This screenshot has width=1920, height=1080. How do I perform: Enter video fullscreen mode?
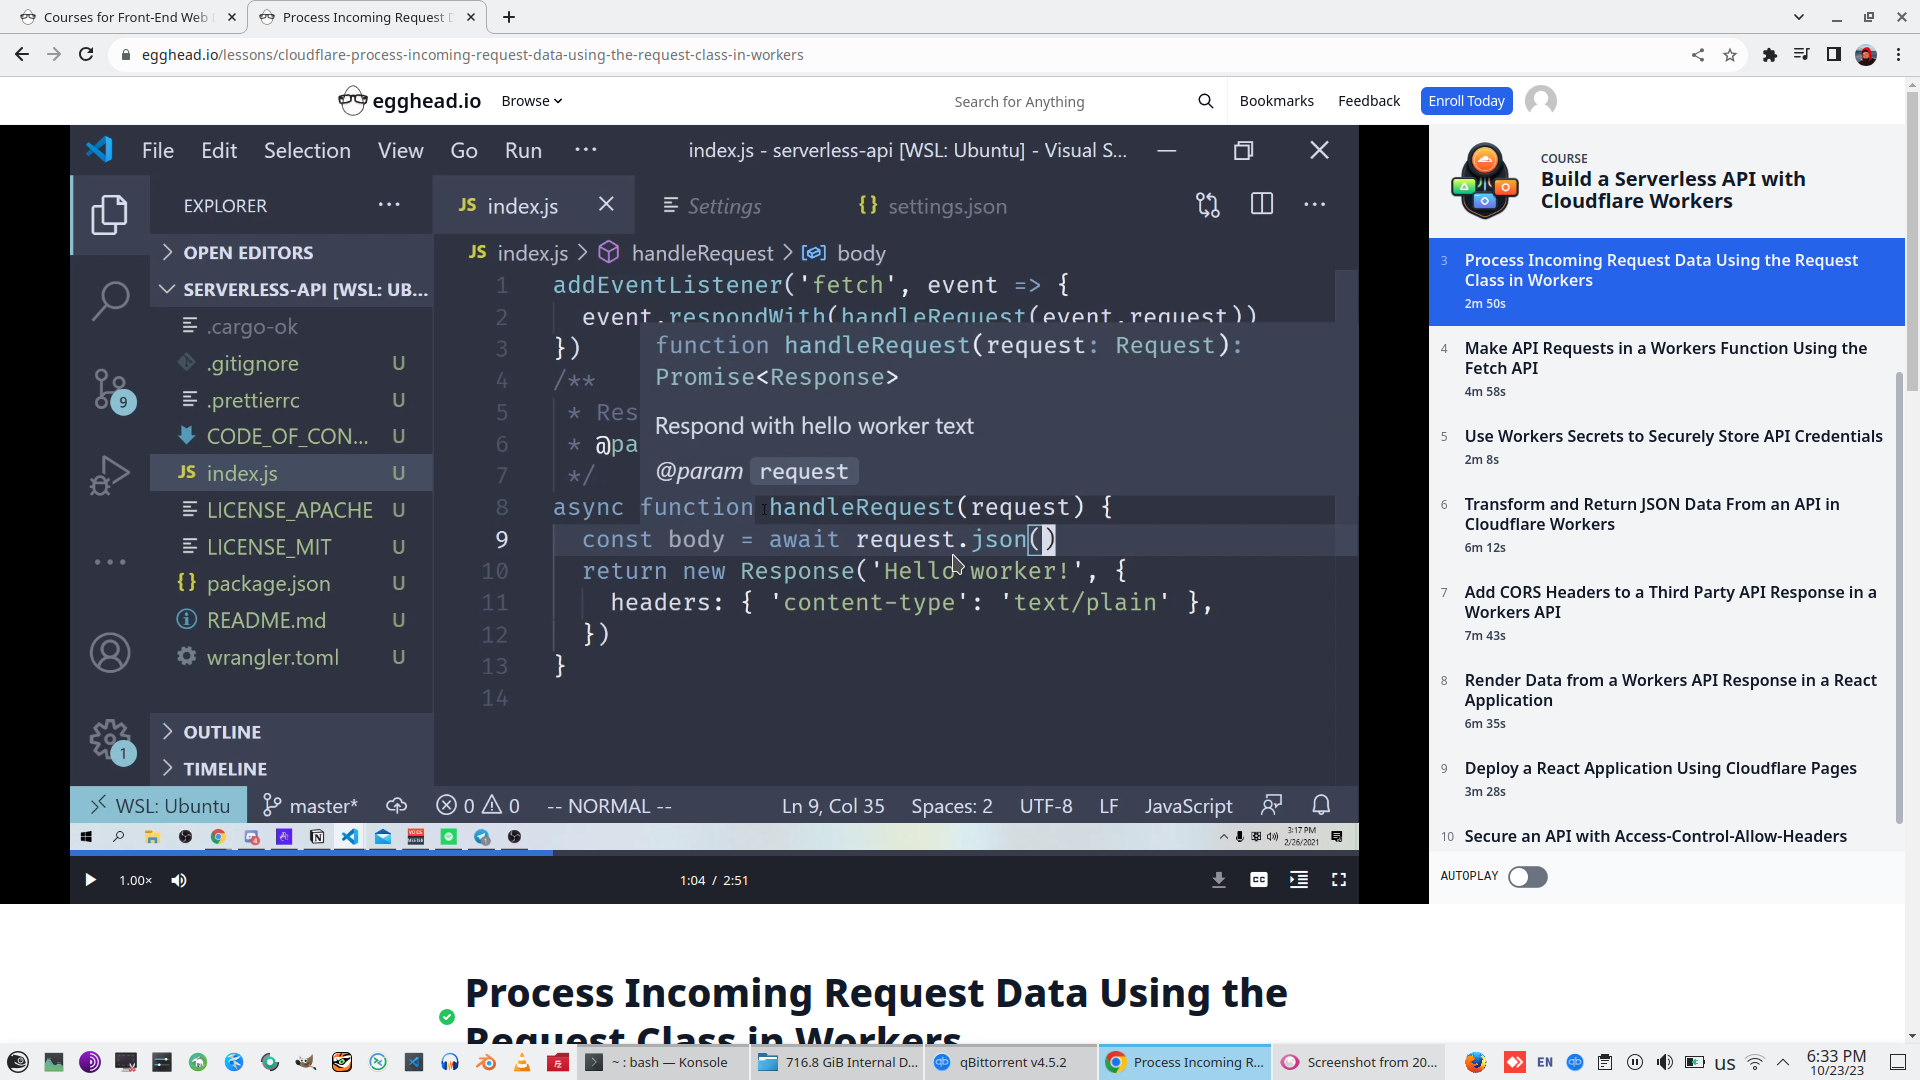click(1338, 880)
